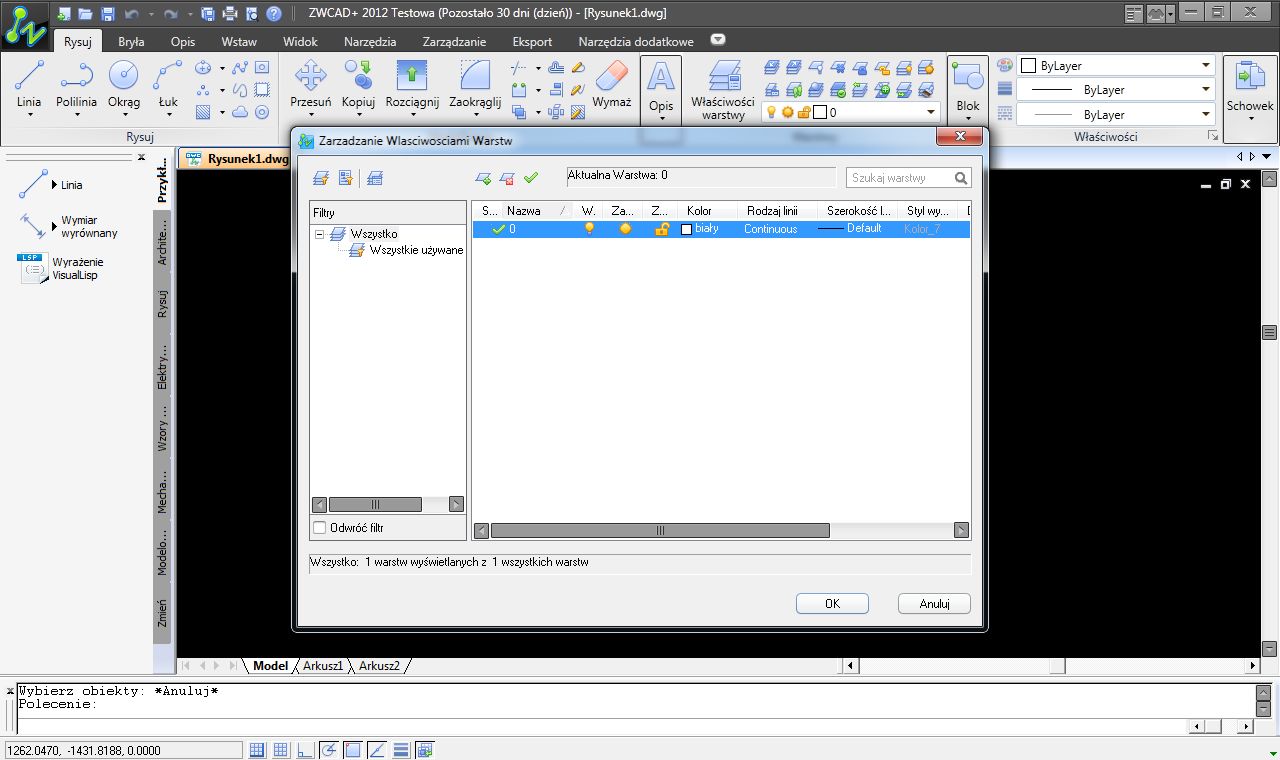
Task: Toggle the grid display icon in the status bar
Action: point(281,750)
